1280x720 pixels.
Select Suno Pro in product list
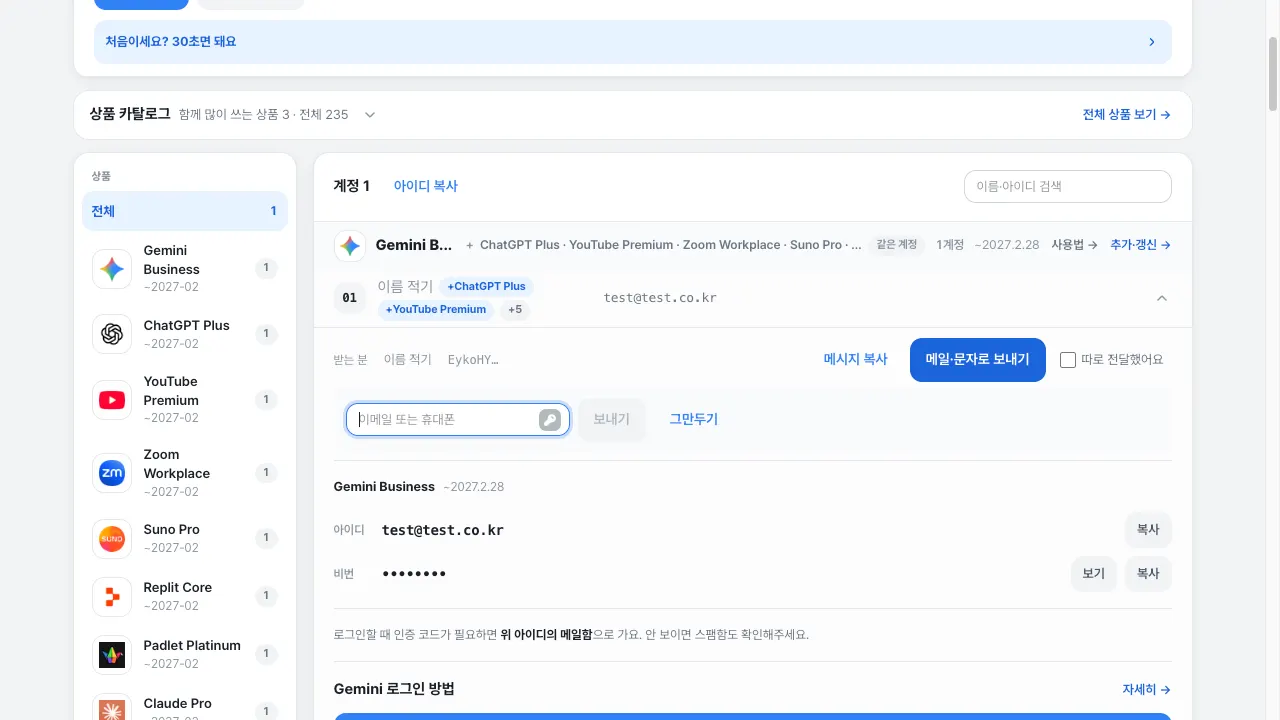point(185,538)
